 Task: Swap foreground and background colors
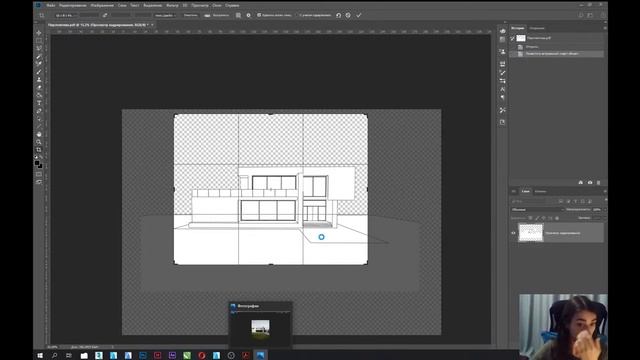[x=41, y=158]
